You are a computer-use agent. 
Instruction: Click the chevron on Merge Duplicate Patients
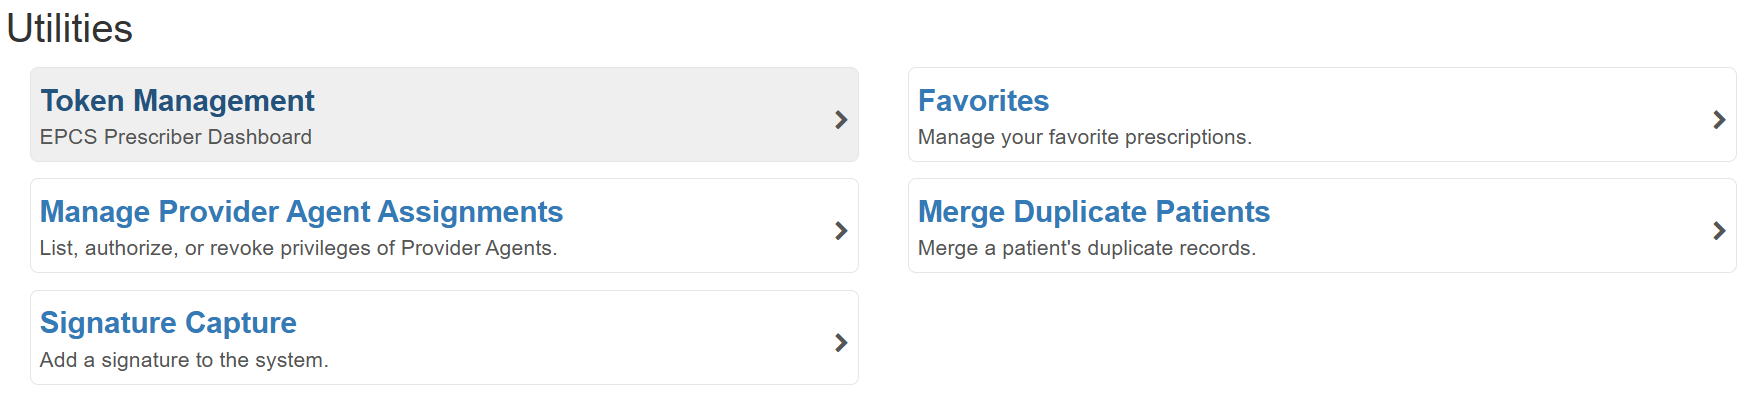(x=1719, y=231)
